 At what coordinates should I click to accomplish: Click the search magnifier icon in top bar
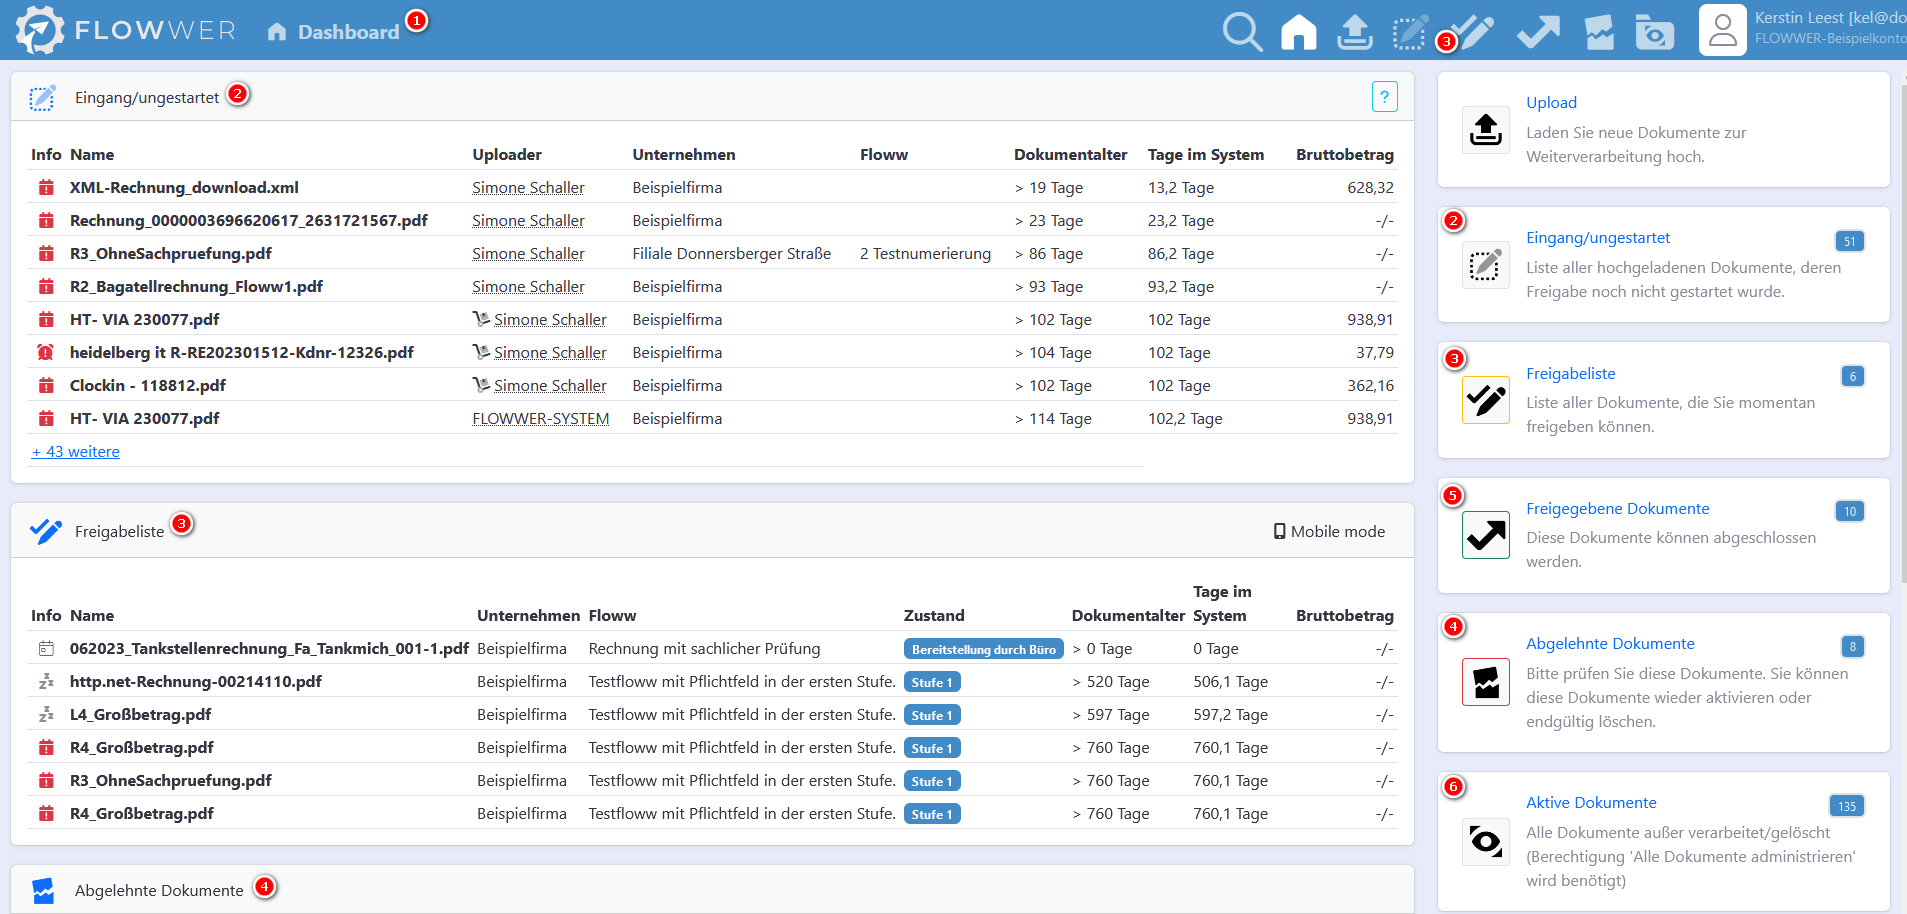[1242, 32]
